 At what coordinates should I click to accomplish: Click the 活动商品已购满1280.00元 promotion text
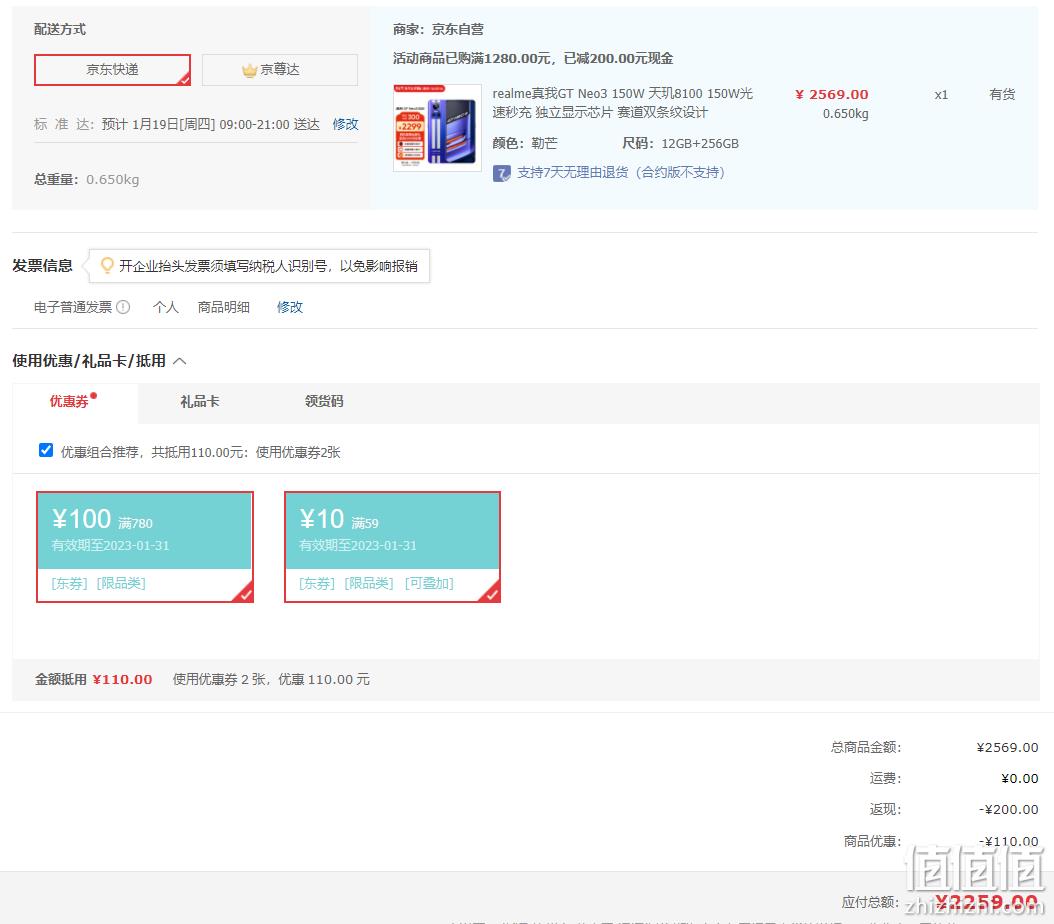533,58
